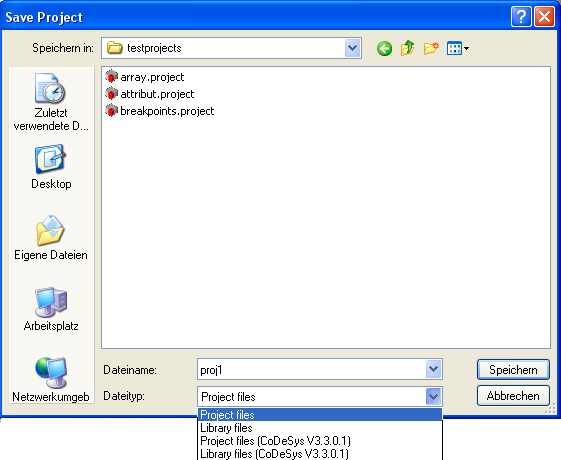The width and height of the screenshot is (561, 460).
Task: Expand the Dateiname history dropdown arrow
Action: tap(434, 369)
